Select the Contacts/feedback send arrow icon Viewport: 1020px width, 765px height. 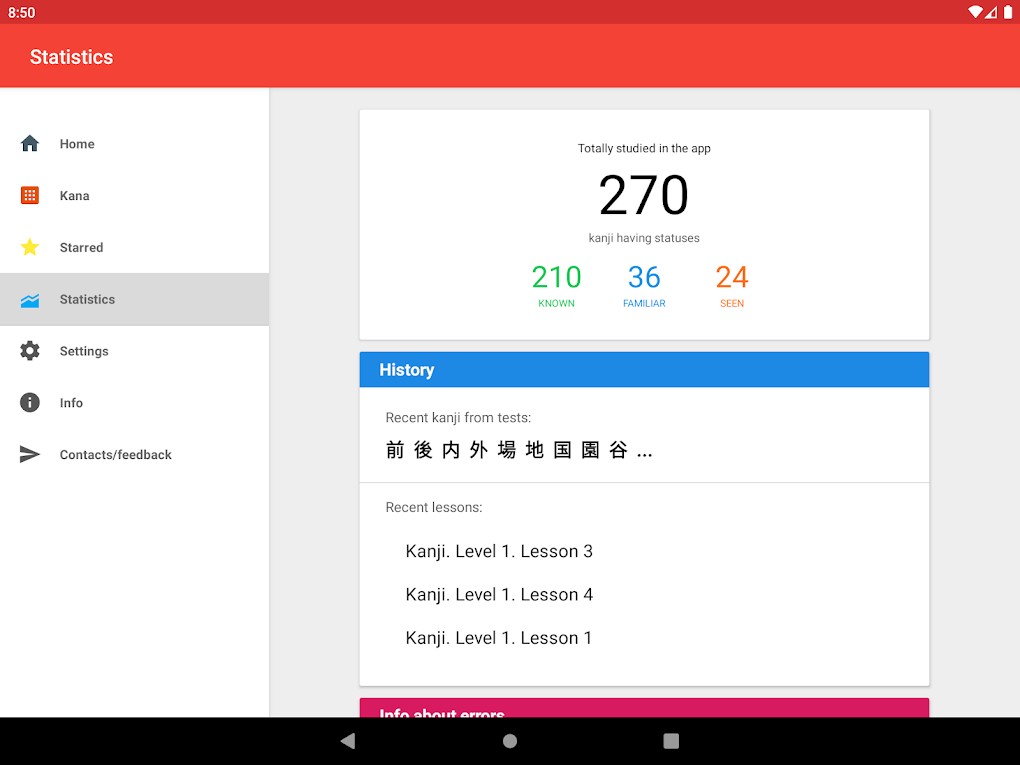click(30, 454)
